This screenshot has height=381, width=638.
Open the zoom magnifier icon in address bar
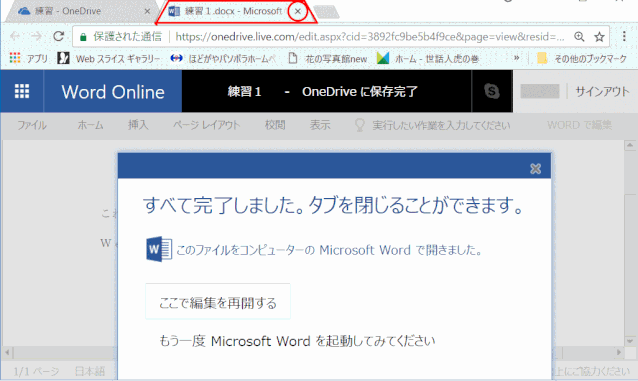coord(579,37)
